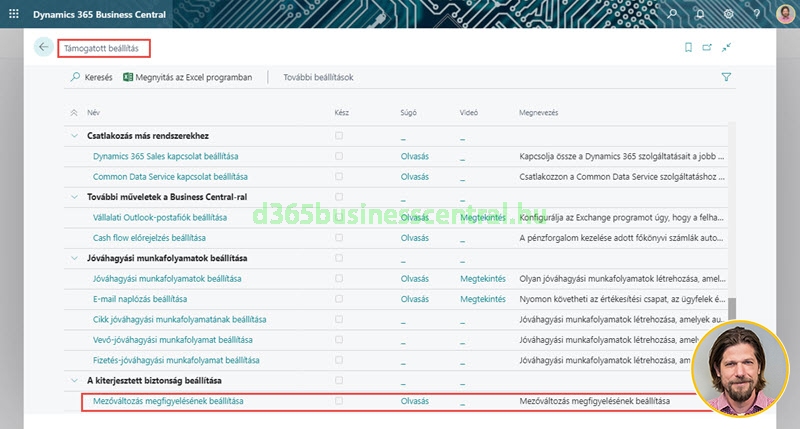The height and width of the screenshot is (429, 800).
Task: Click the back arrow button
Action: [x=43, y=47]
